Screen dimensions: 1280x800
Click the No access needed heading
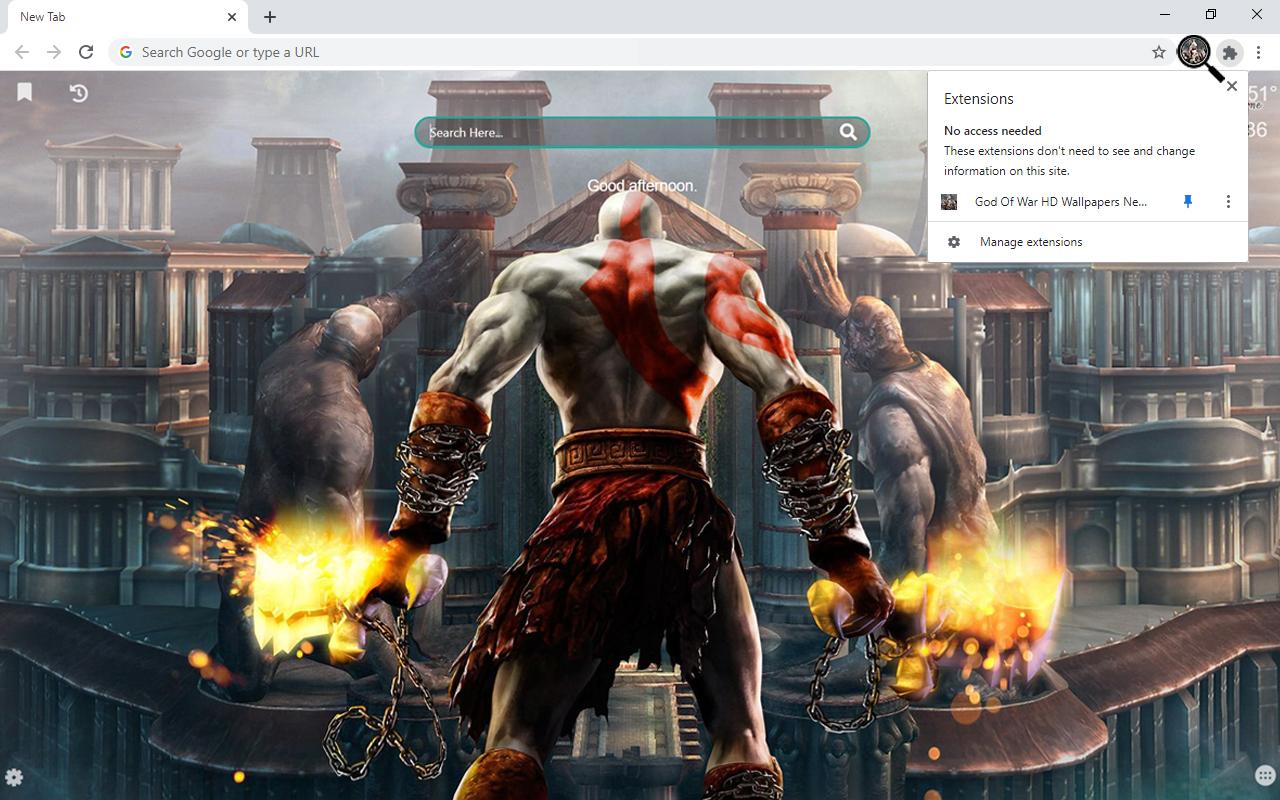tap(993, 130)
